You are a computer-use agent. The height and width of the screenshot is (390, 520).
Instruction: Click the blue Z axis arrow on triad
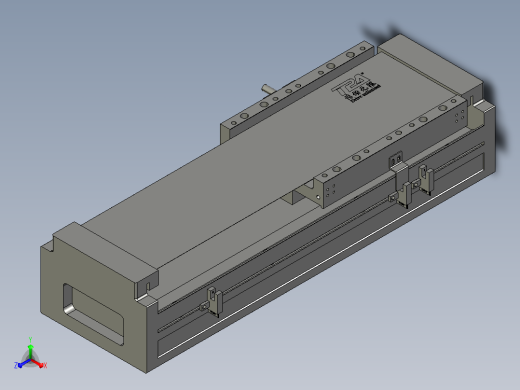(21, 364)
